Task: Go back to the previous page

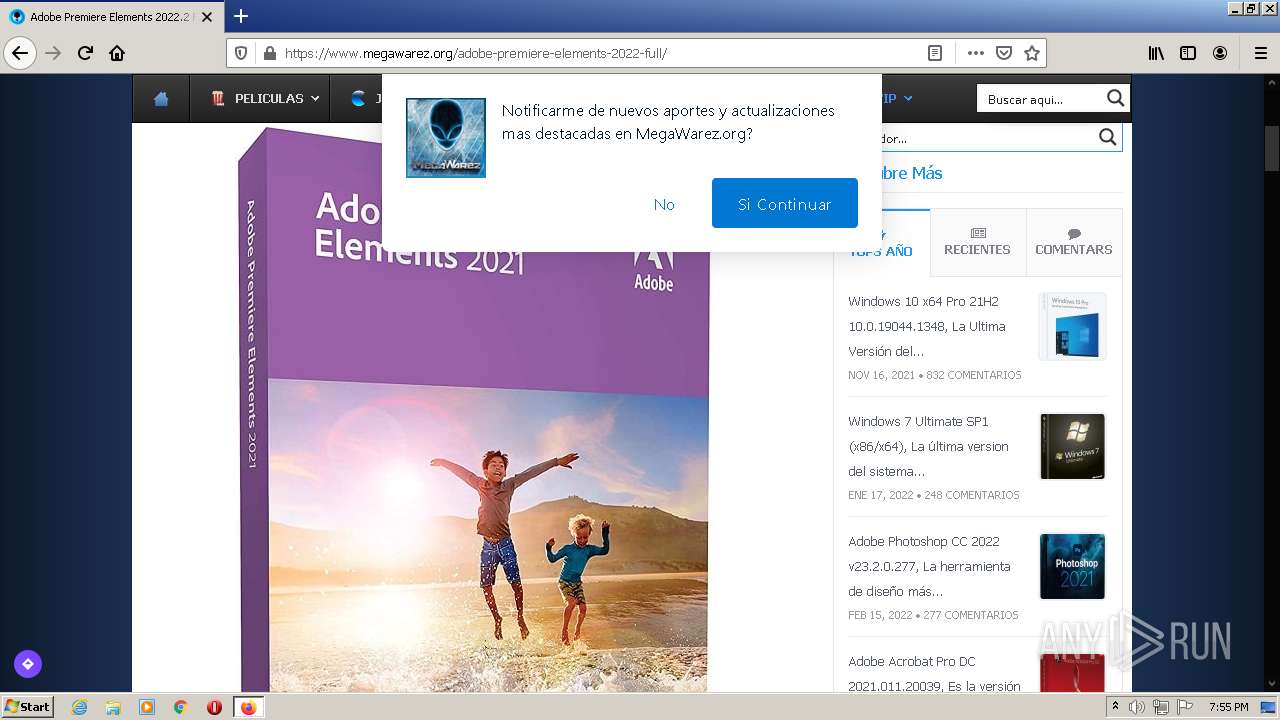Action: click(20, 53)
